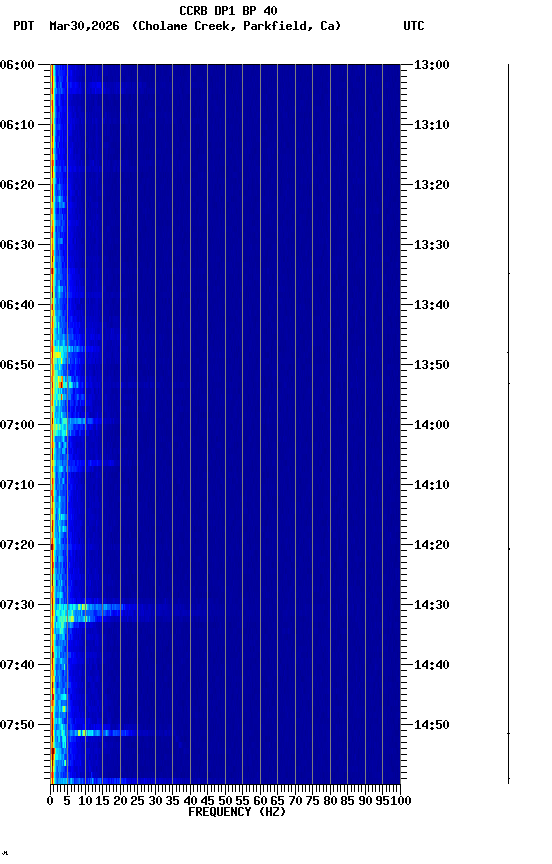Image resolution: width=552 pixels, height=864 pixels.
Task: Click the UTC time label 13:40
Action: (431, 305)
